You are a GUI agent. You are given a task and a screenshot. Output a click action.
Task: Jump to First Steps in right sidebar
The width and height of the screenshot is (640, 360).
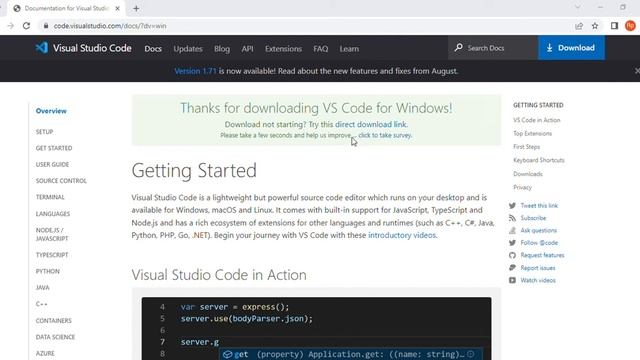pyautogui.click(x=527, y=147)
